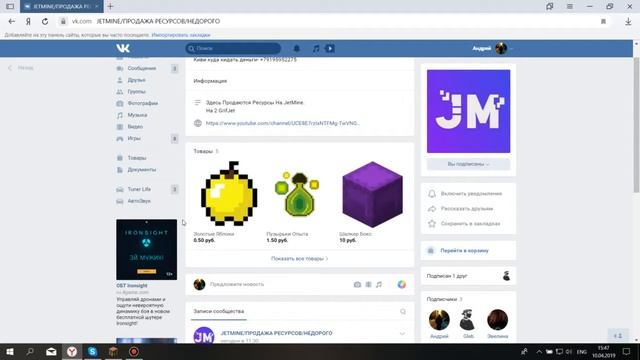
Task: Open Windows Start menu
Action: pyautogui.click(x=10, y=351)
